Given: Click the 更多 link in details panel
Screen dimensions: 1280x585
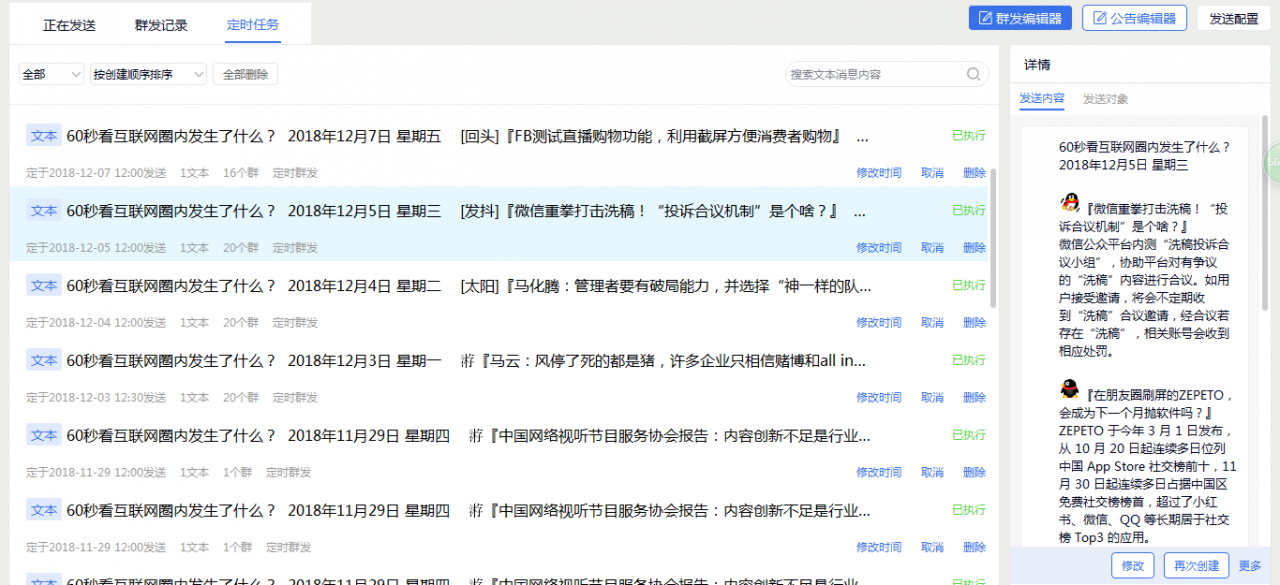Looking at the screenshot, I should 1250,565.
